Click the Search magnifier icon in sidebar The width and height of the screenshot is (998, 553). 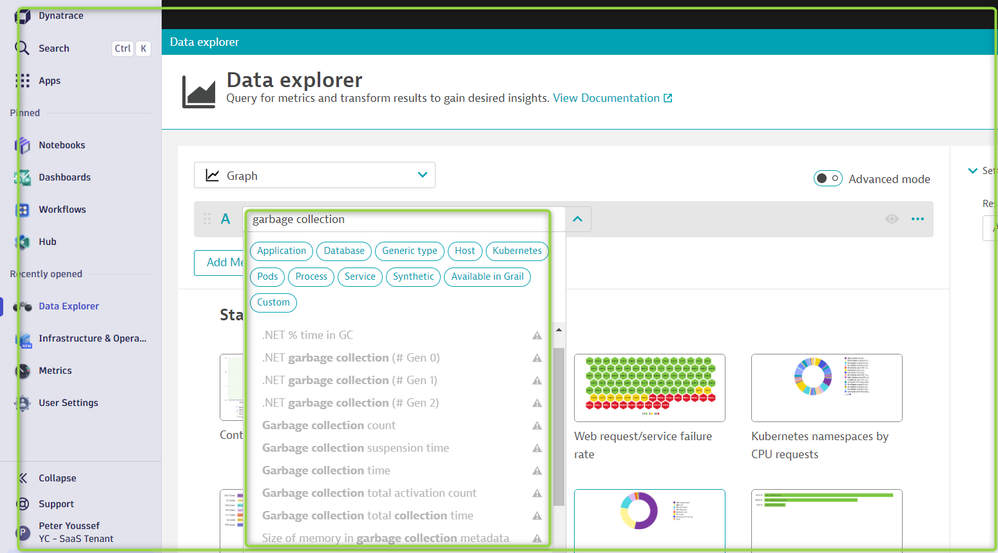pyautogui.click(x=22, y=48)
